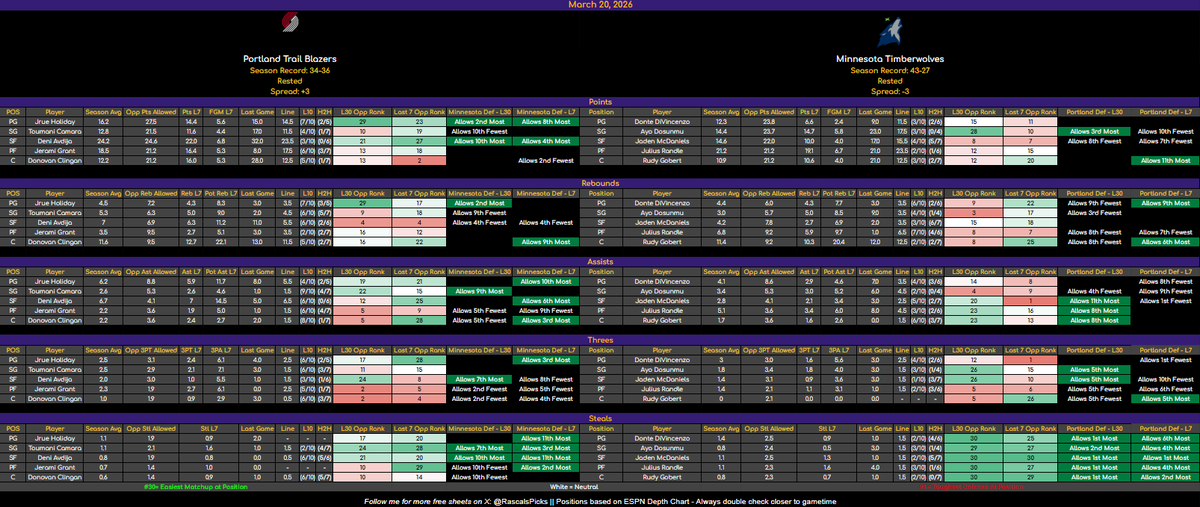Viewport: 1200px width, 507px height.
Task: Select the March 20, 2026 date header
Action: (x=600, y=4)
